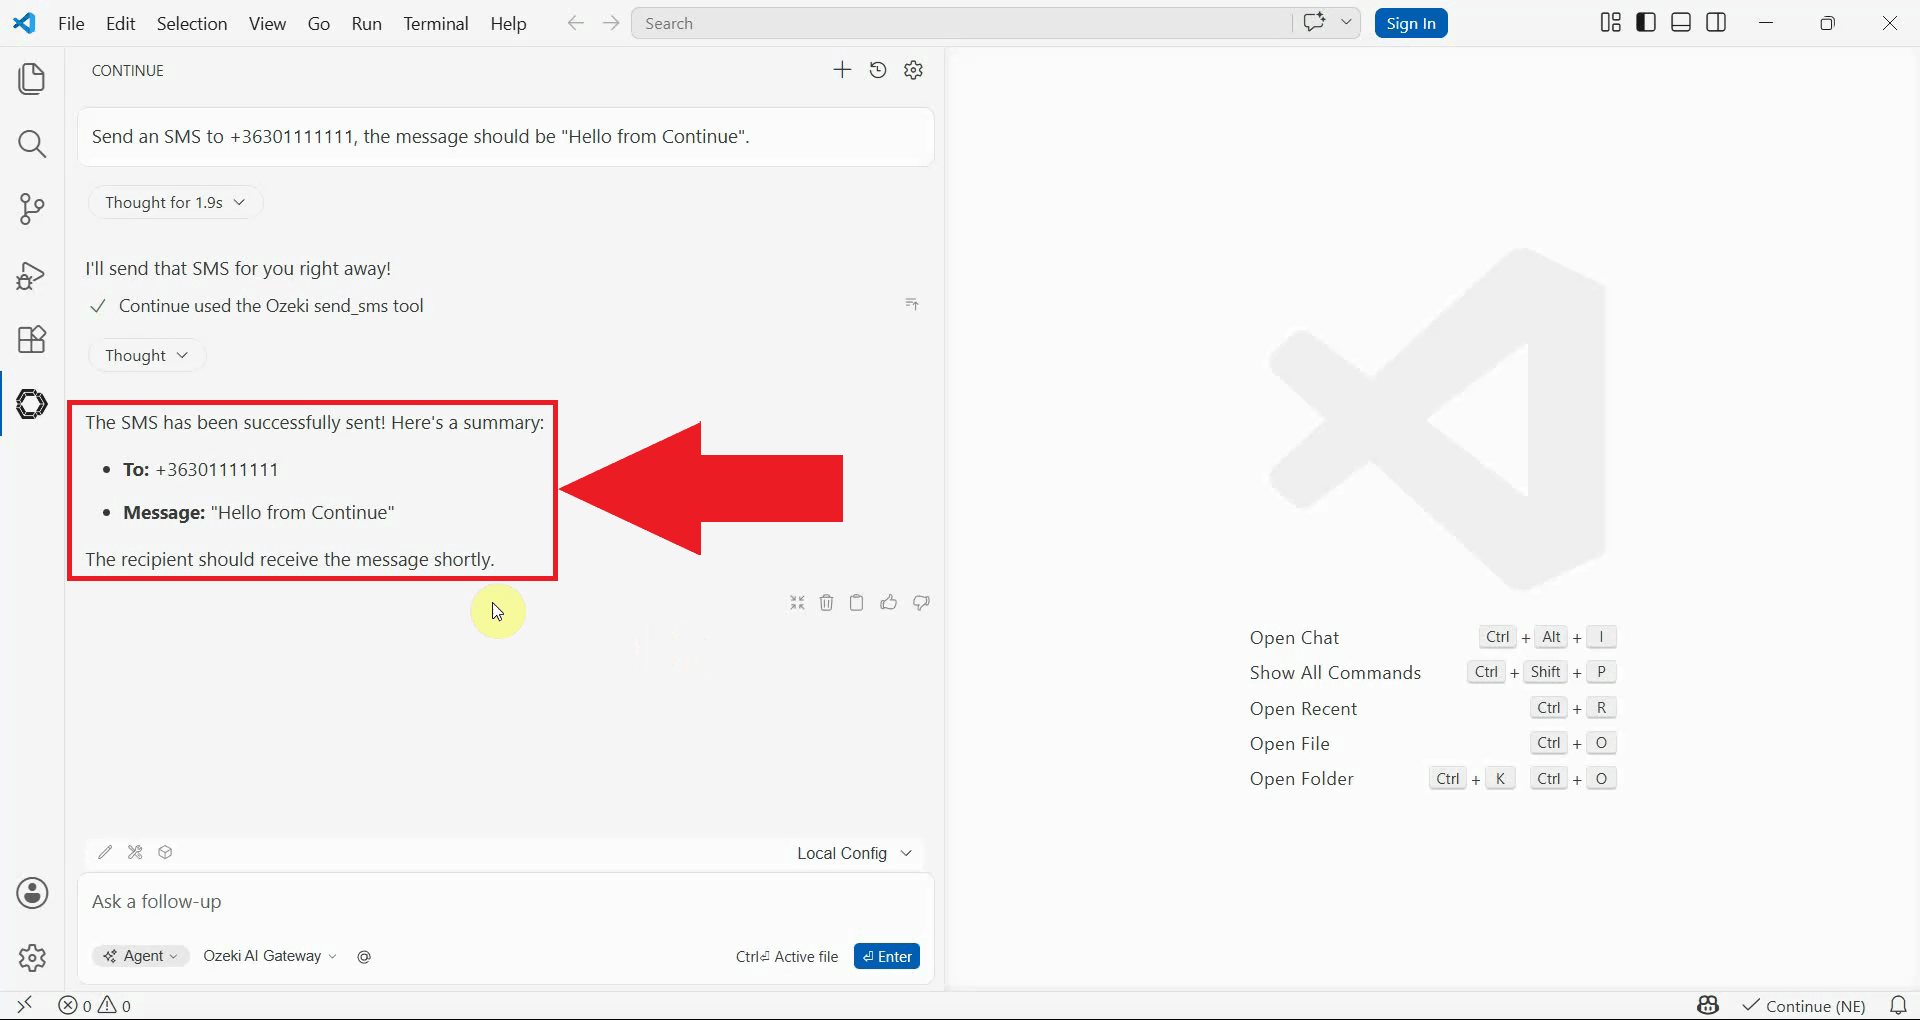Open the Extensions view
This screenshot has width=1920, height=1020.
point(32,339)
